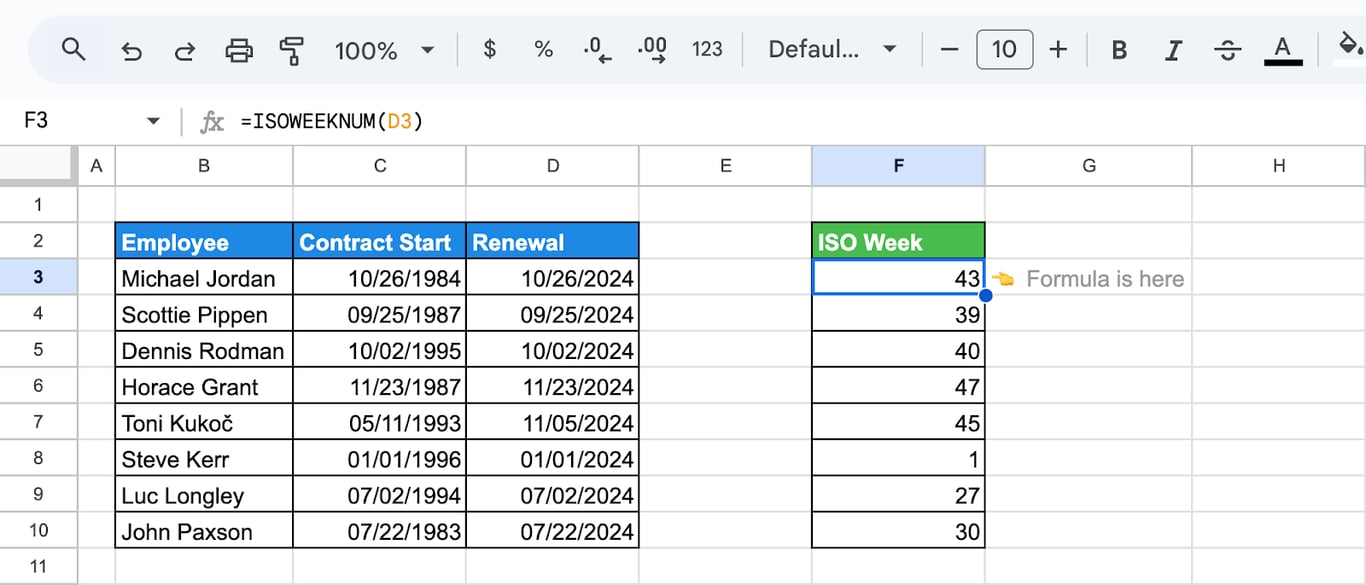Open the 100% zoom dropdown
Image resolution: width=1366 pixels, height=585 pixels.
point(384,50)
